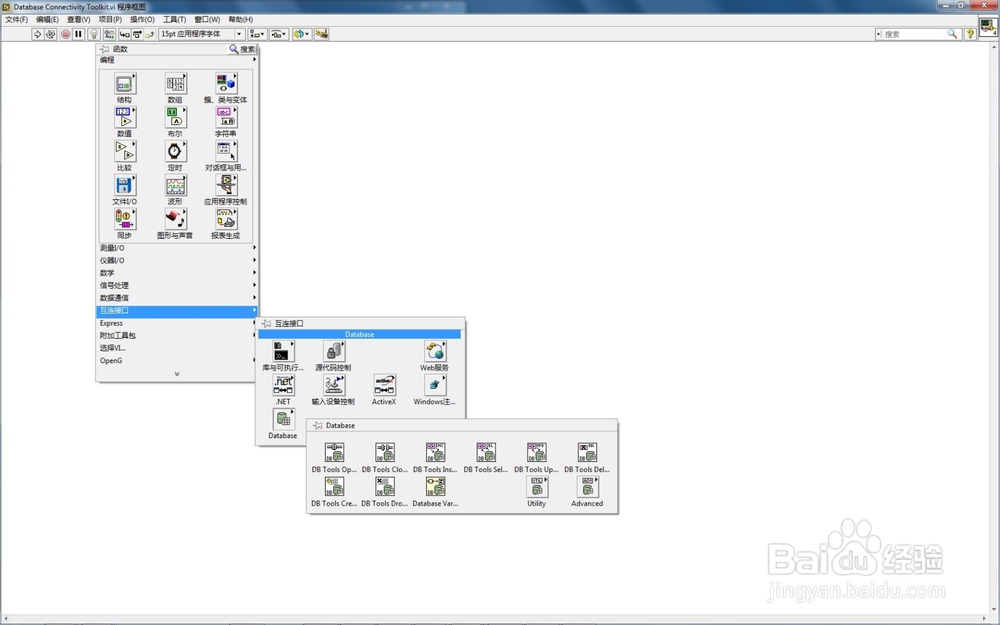
Task: Click the Run Continuously toolbar button
Action: pos(51,34)
